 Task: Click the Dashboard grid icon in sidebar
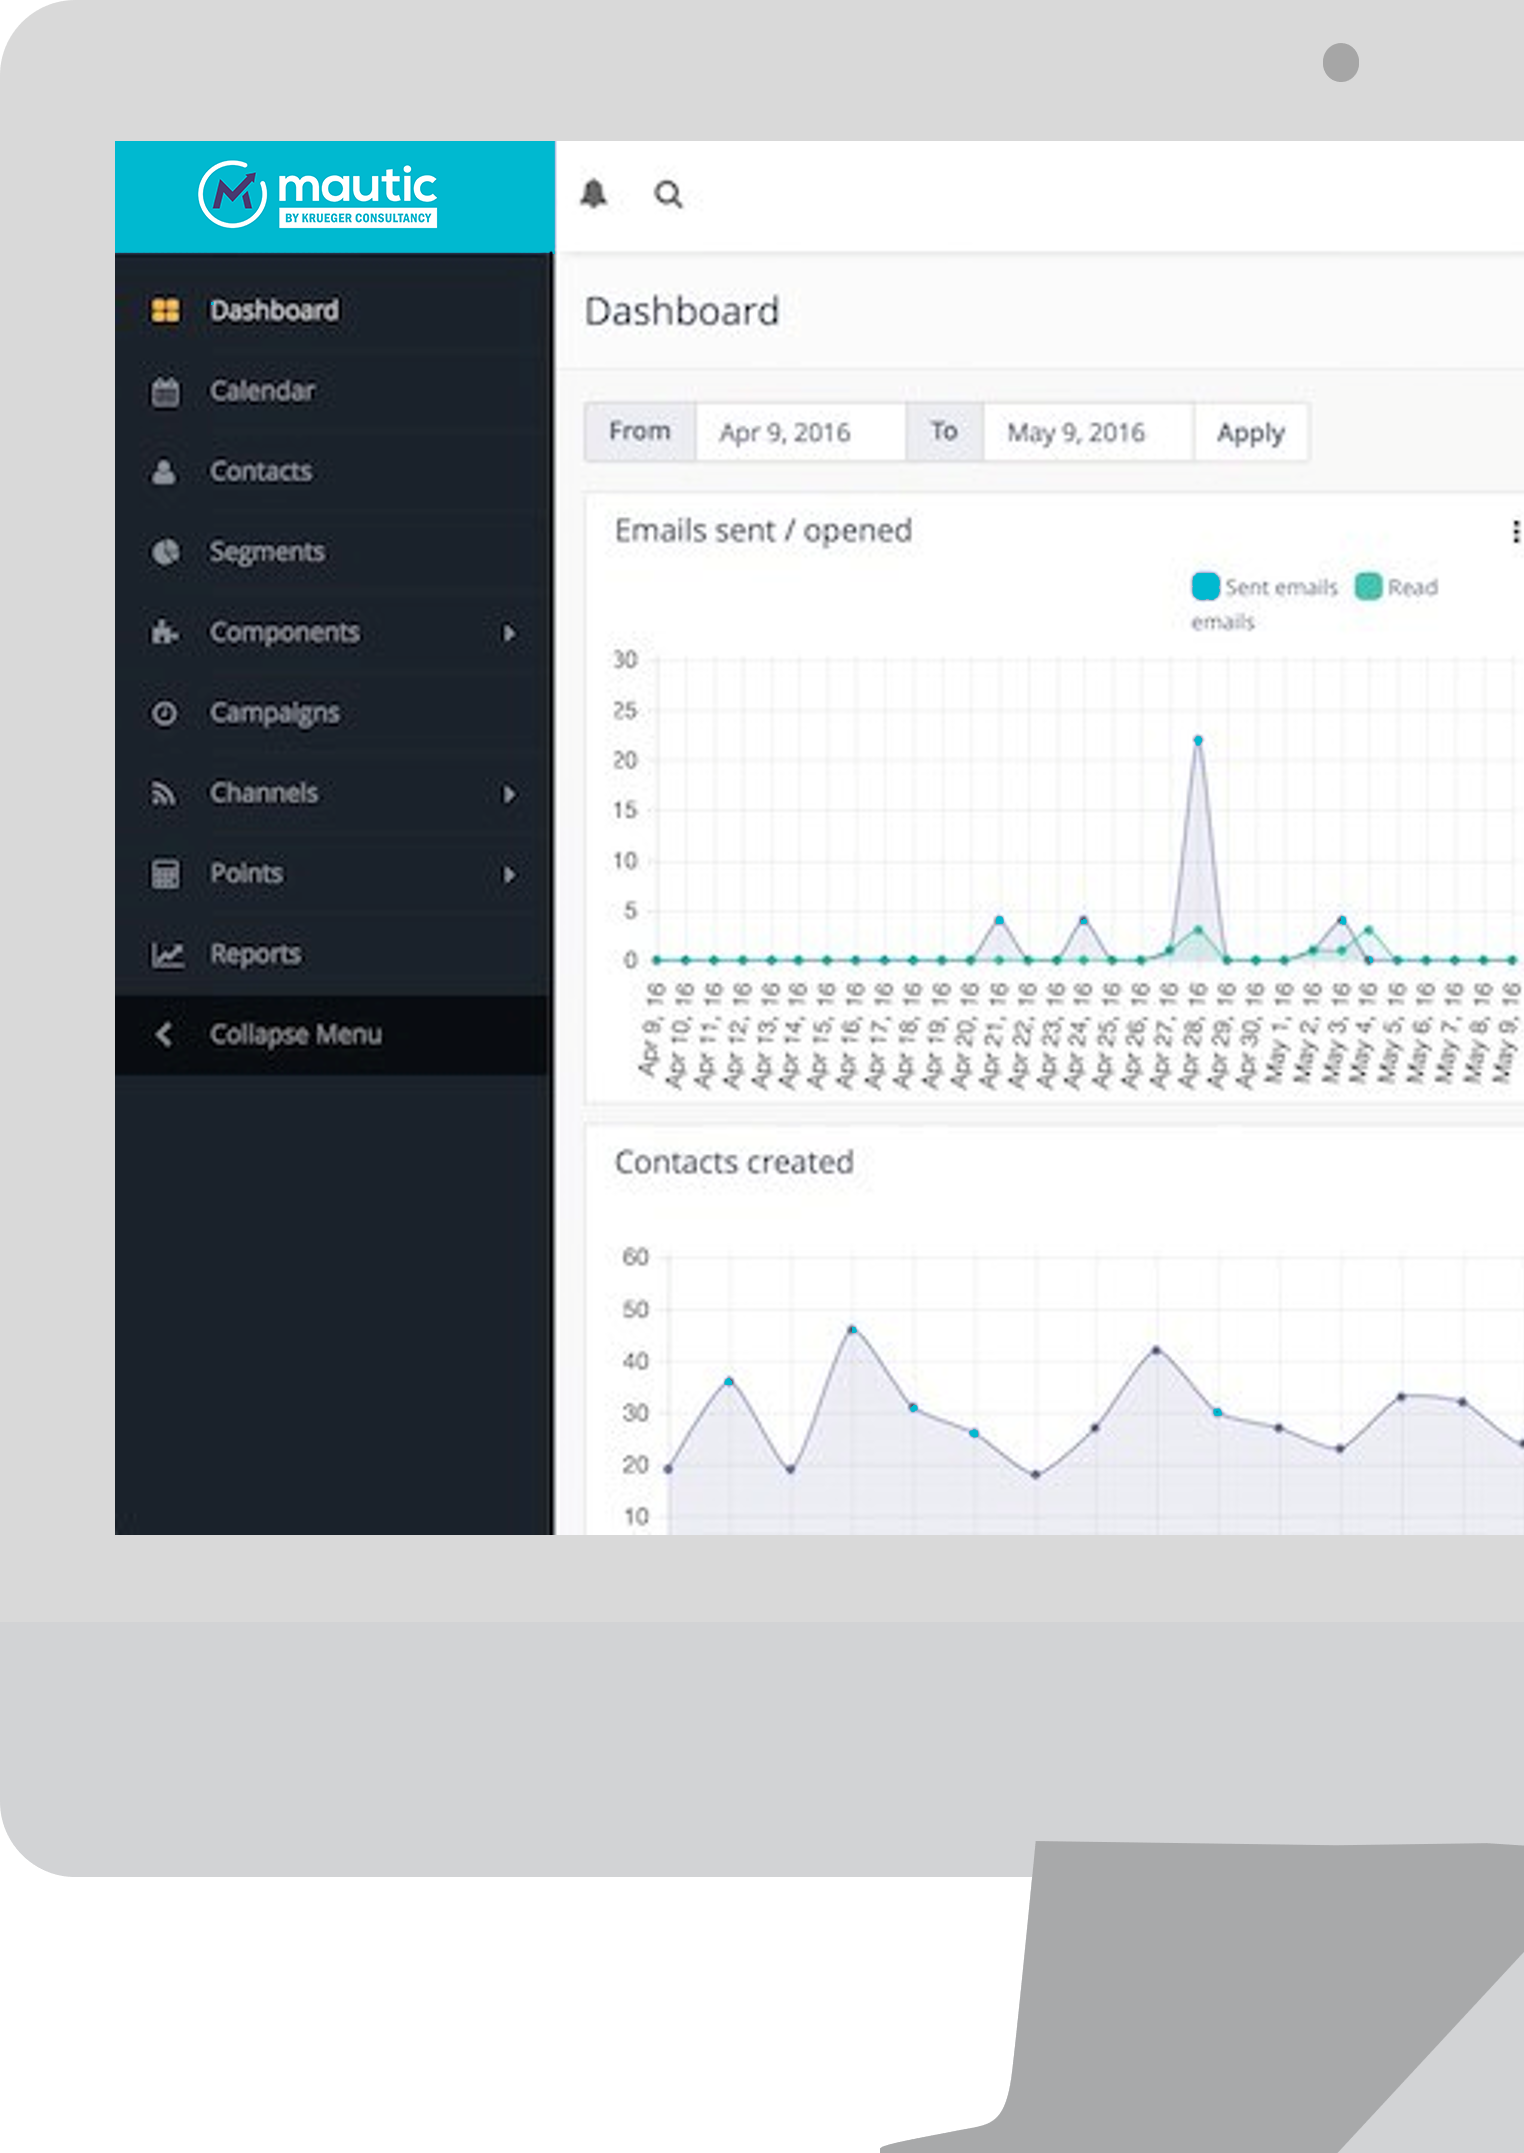tap(165, 311)
